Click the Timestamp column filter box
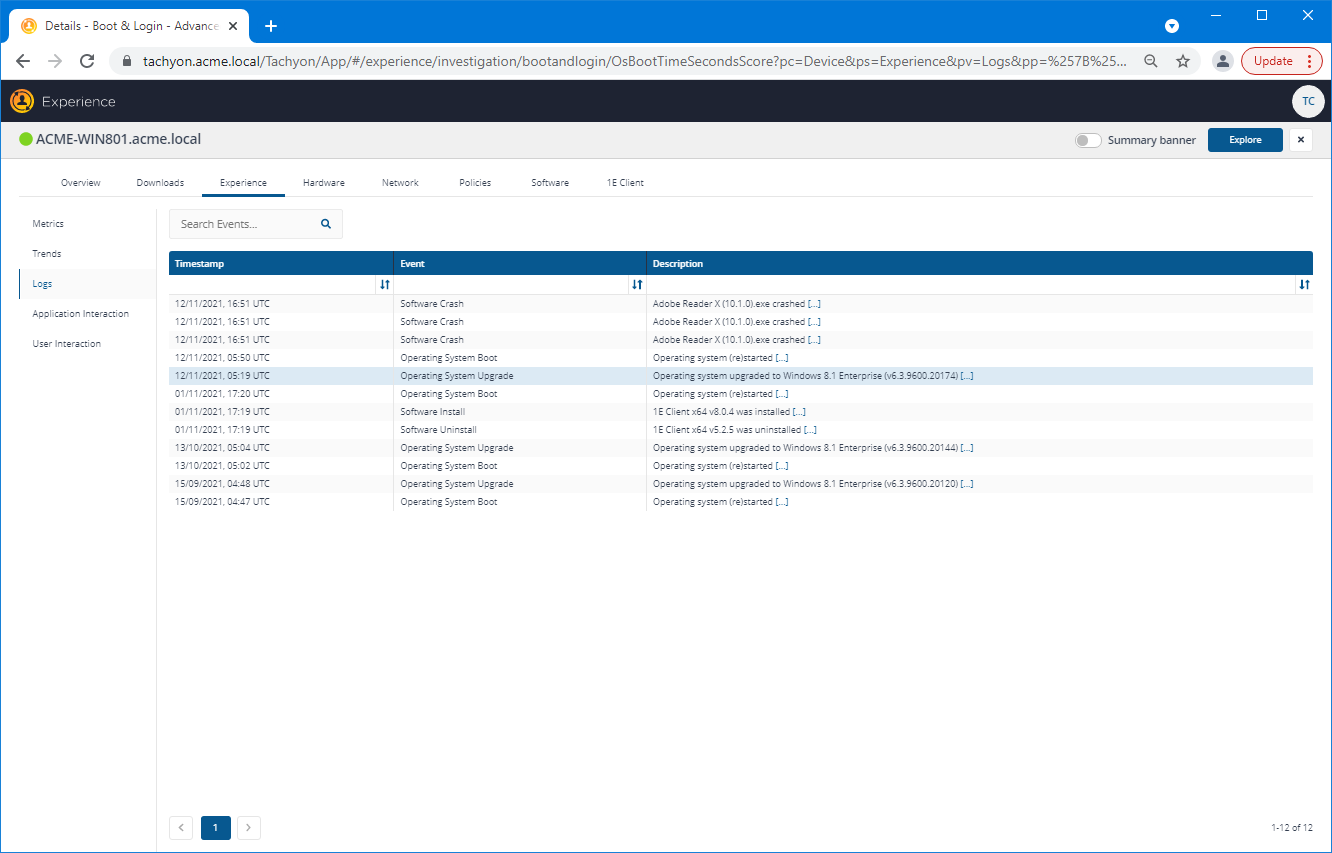The height and width of the screenshot is (853, 1332). pos(273,285)
